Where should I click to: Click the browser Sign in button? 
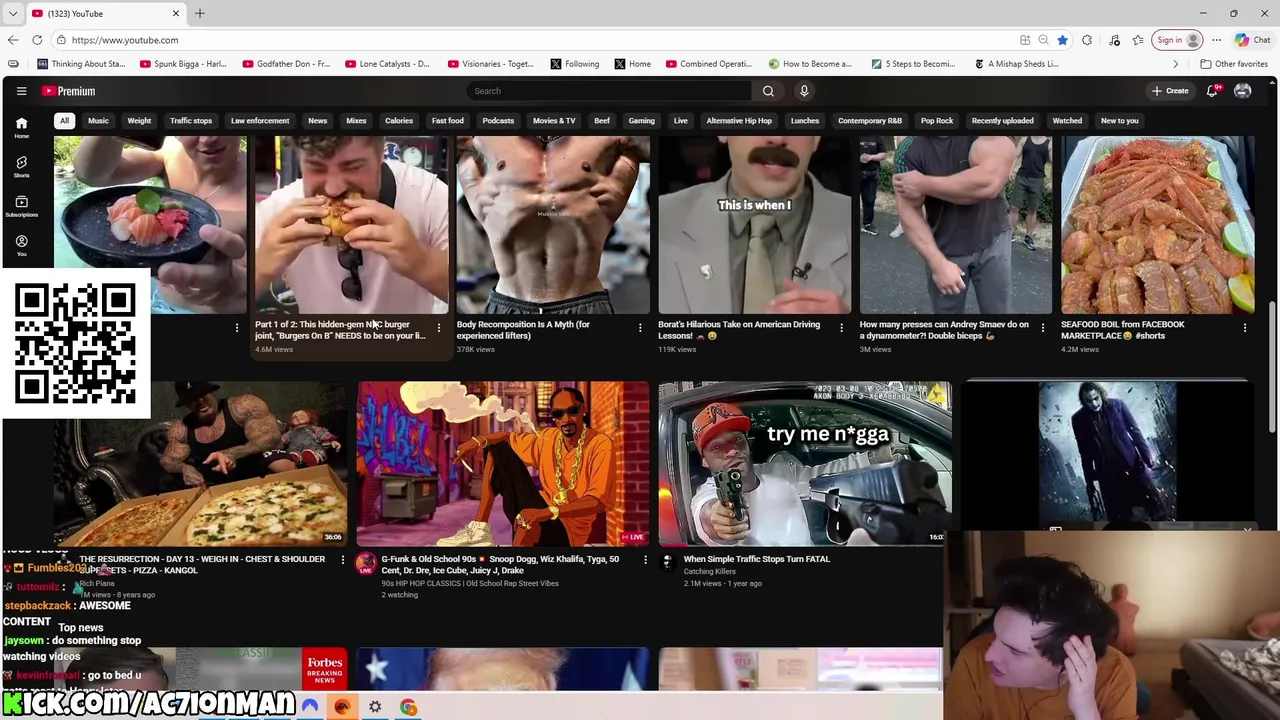[x=1178, y=40]
